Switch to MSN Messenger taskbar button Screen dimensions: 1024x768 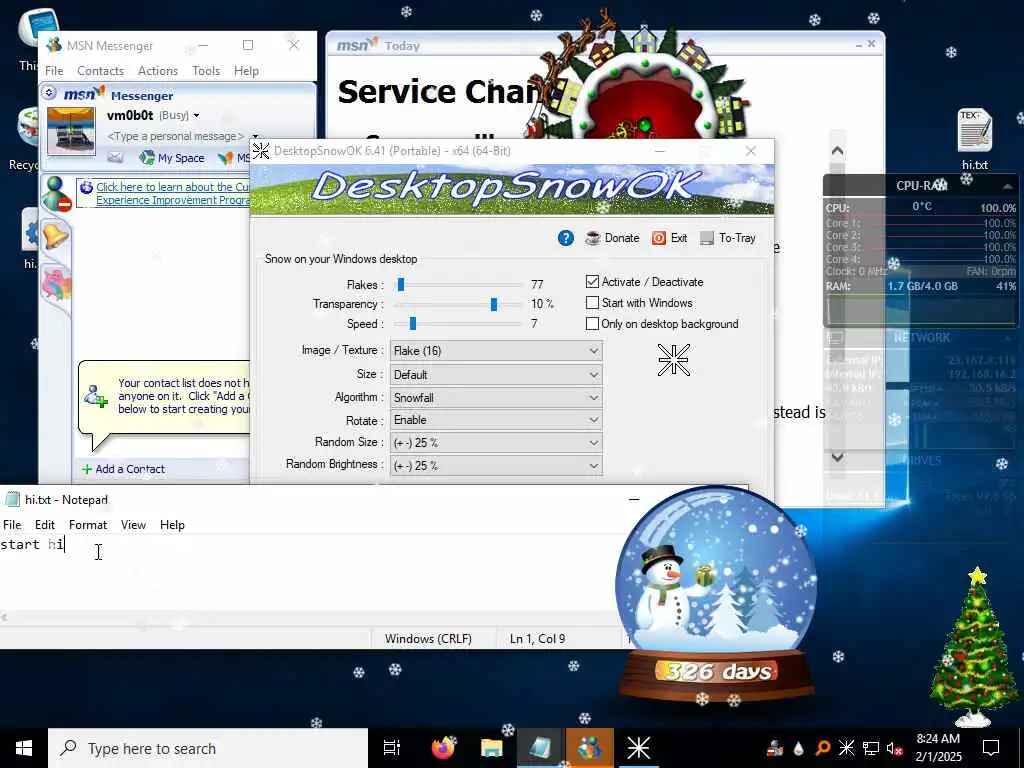tap(589, 748)
